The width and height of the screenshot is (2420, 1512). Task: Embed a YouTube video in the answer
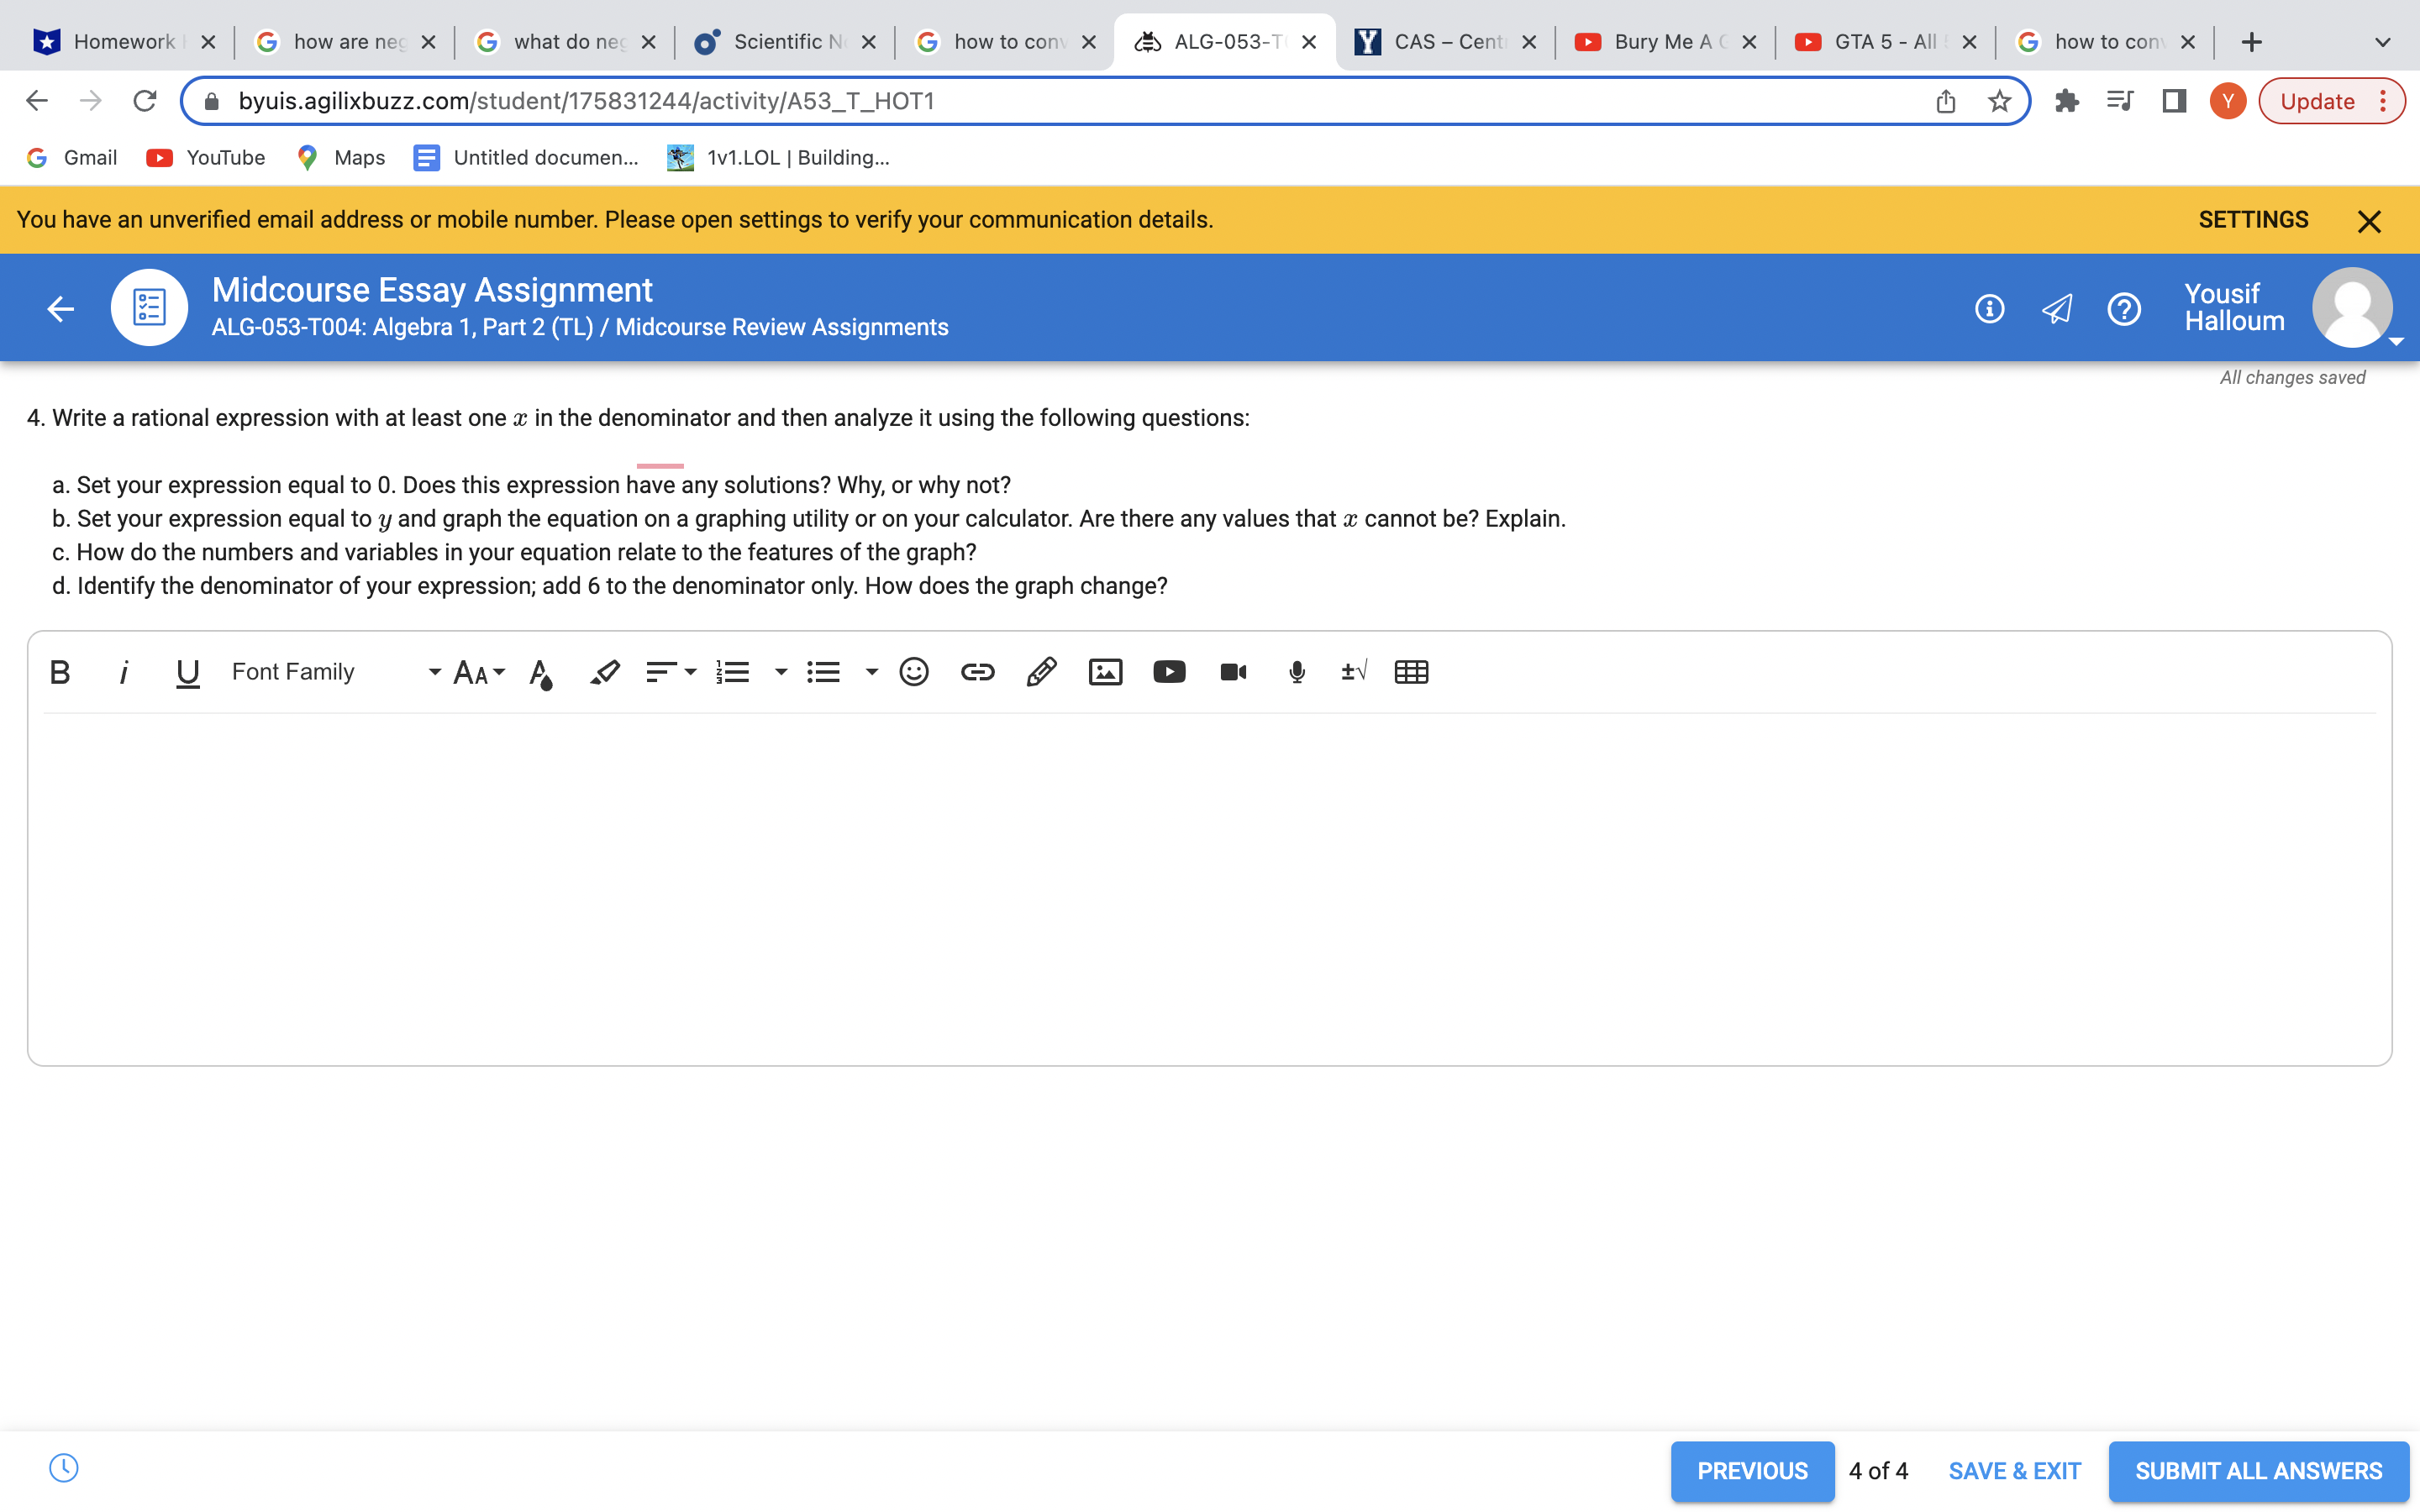tap(1169, 671)
